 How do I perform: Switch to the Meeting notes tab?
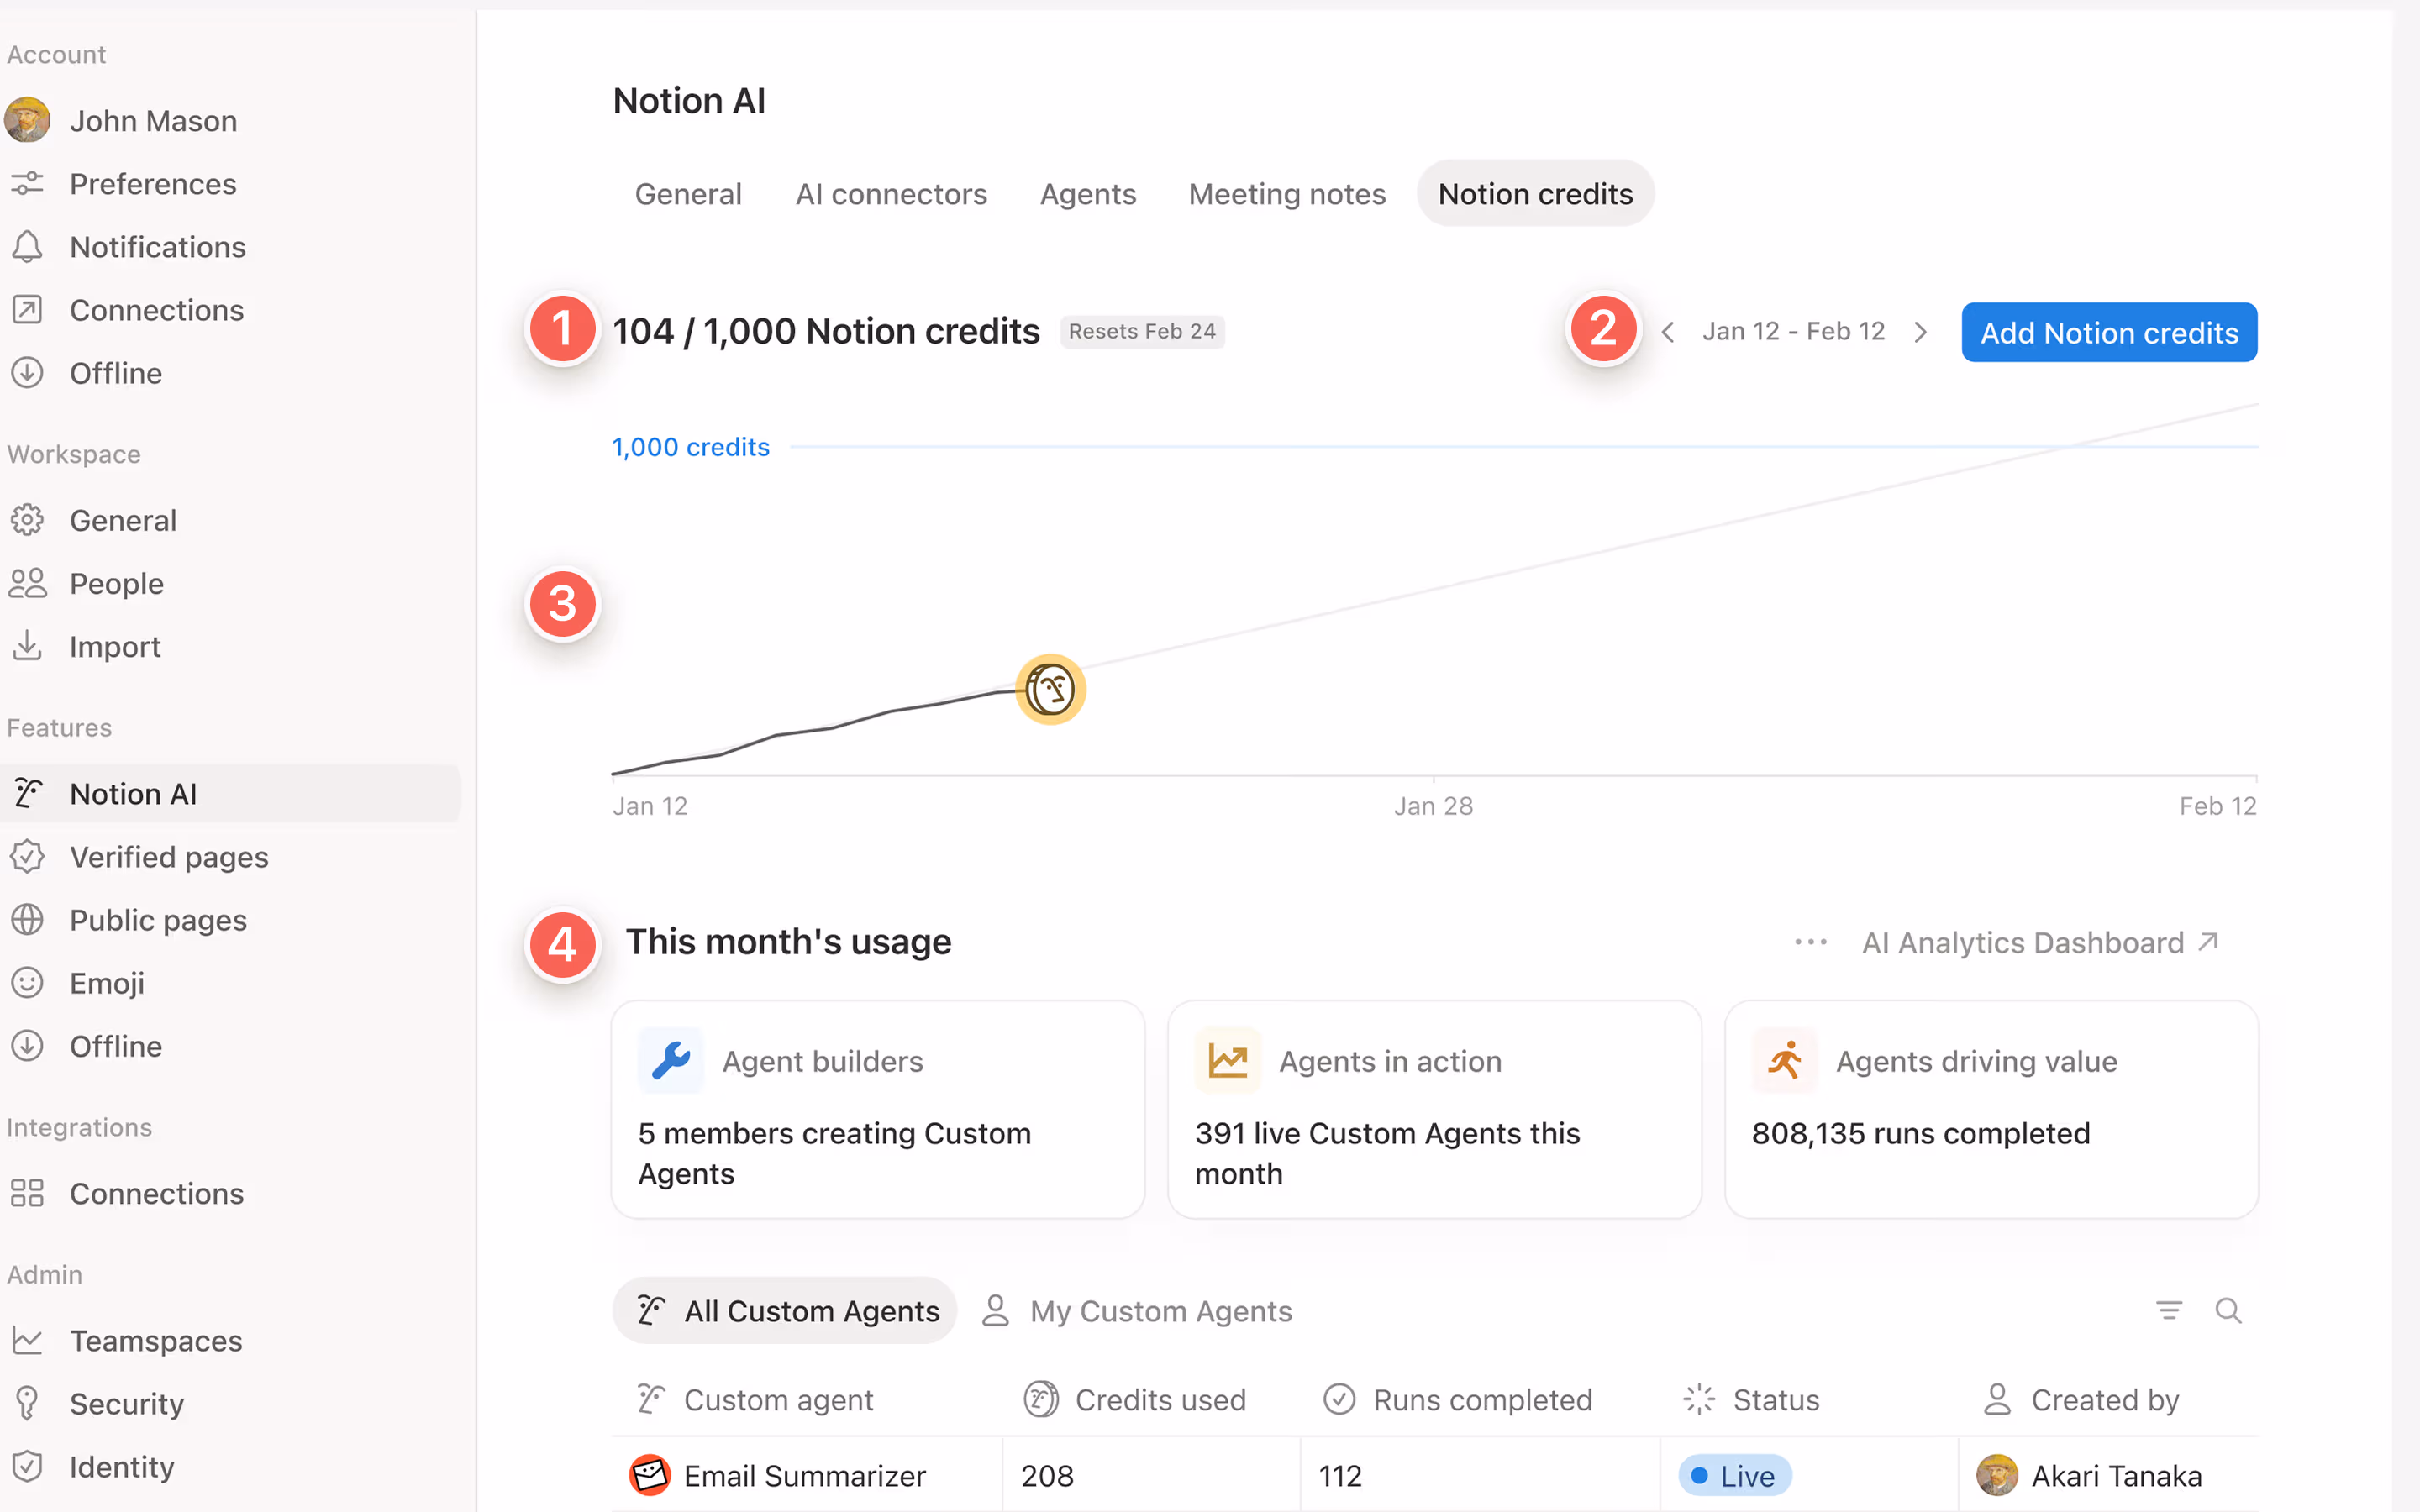[1286, 193]
